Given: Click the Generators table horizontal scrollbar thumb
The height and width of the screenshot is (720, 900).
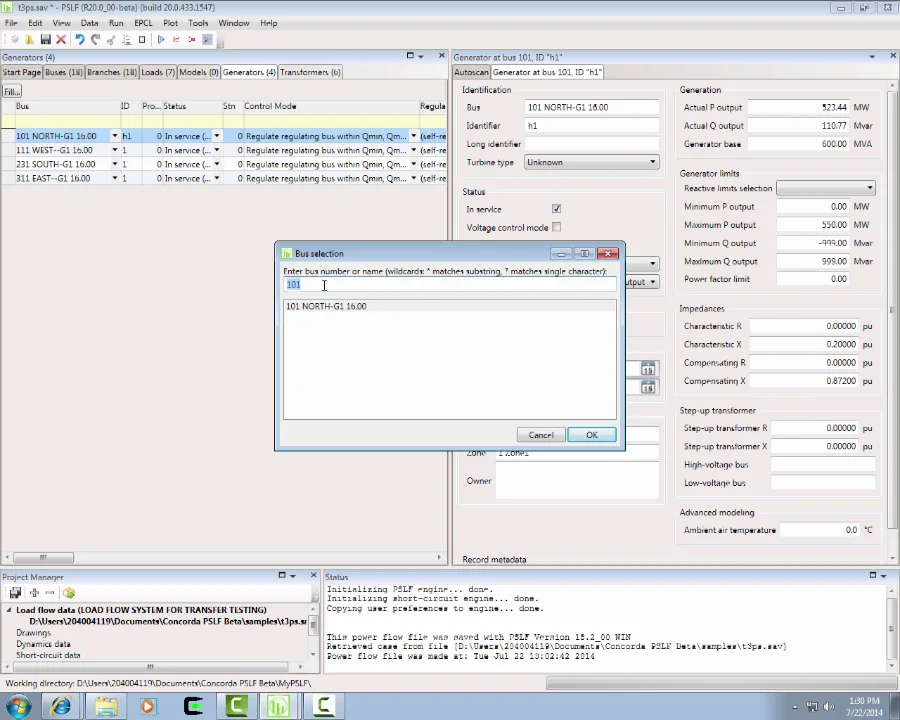Looking at the screenshot, I should tap(43, 558).
